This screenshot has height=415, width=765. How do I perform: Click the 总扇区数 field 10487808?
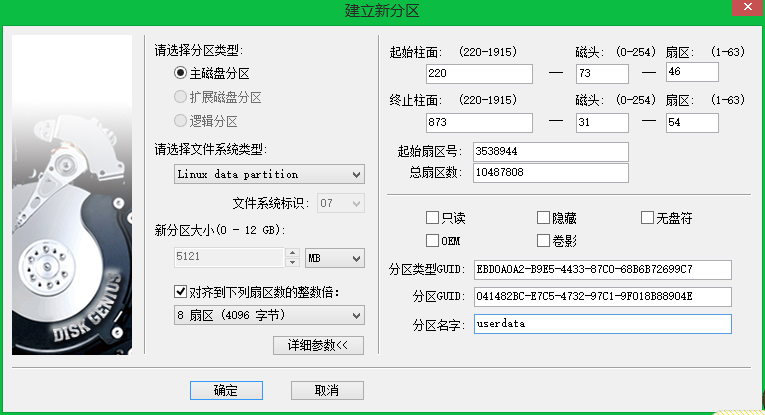(x=551, y=173)
